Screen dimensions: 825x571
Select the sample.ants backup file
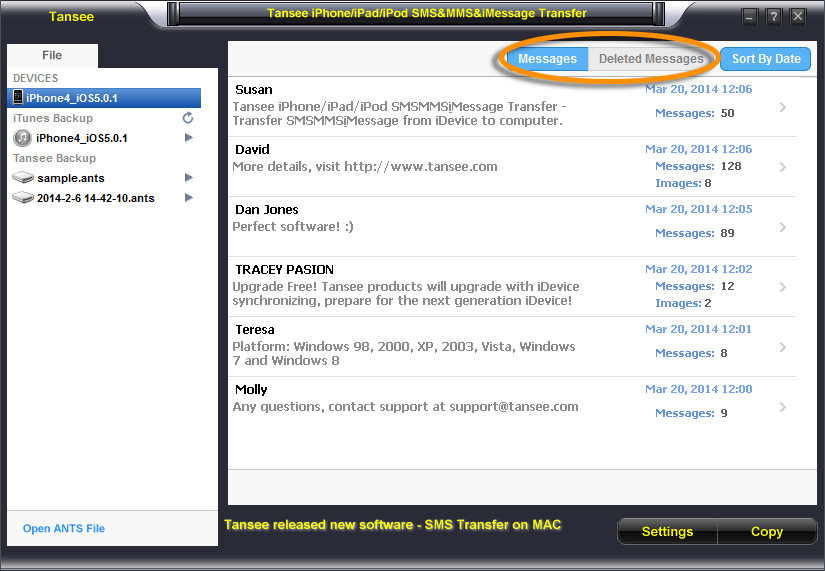coord(71,178)
